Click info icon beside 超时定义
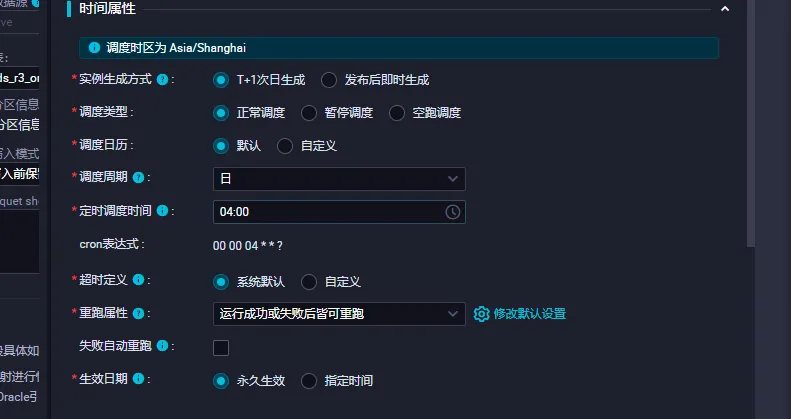 point(138,280)
